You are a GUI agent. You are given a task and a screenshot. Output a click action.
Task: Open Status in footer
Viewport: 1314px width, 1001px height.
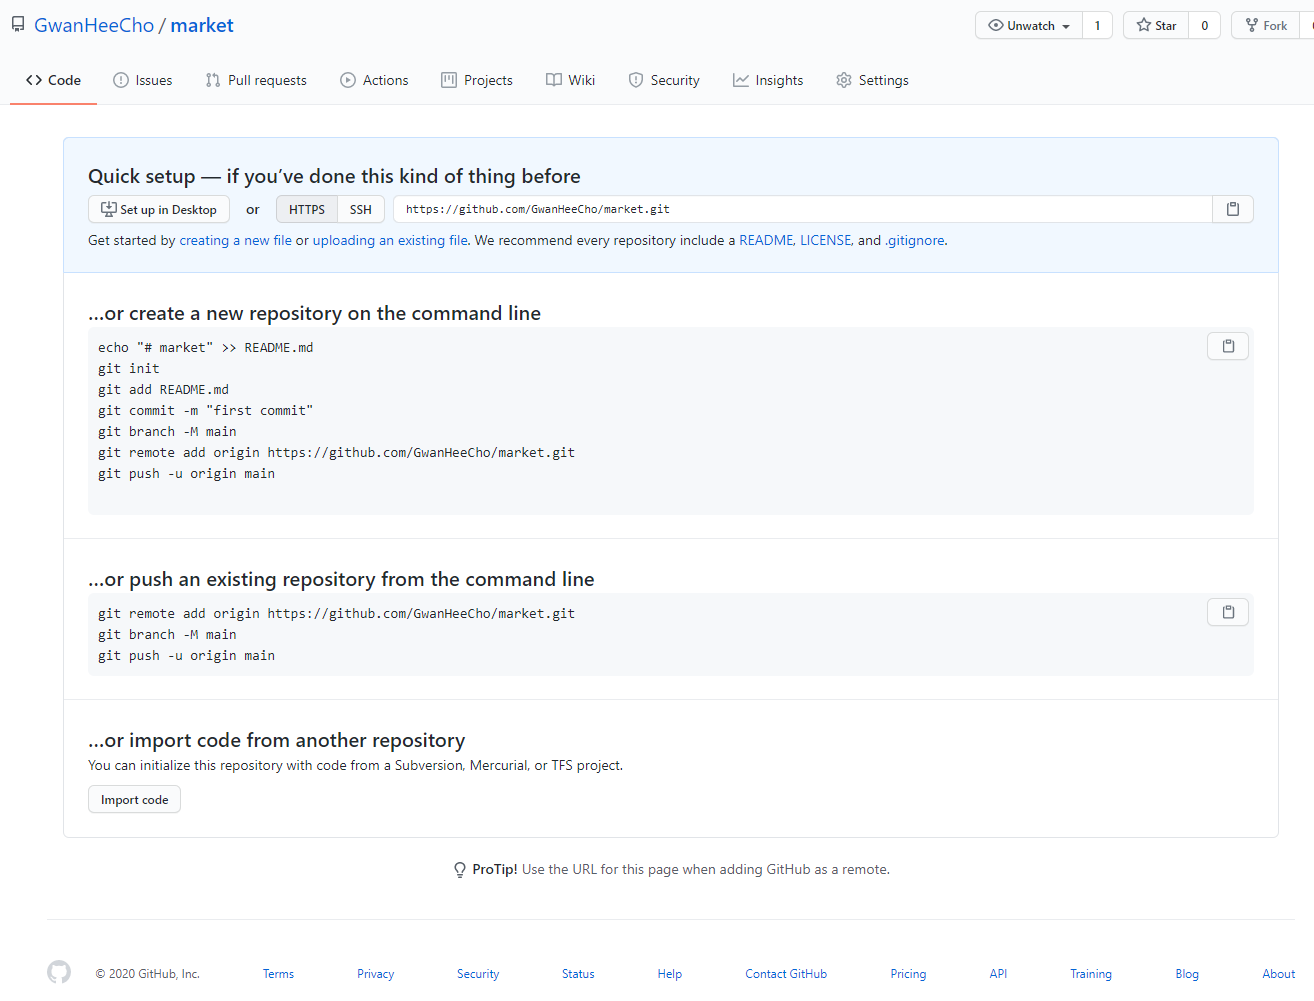pyautogui.click(x=578, y=973)
